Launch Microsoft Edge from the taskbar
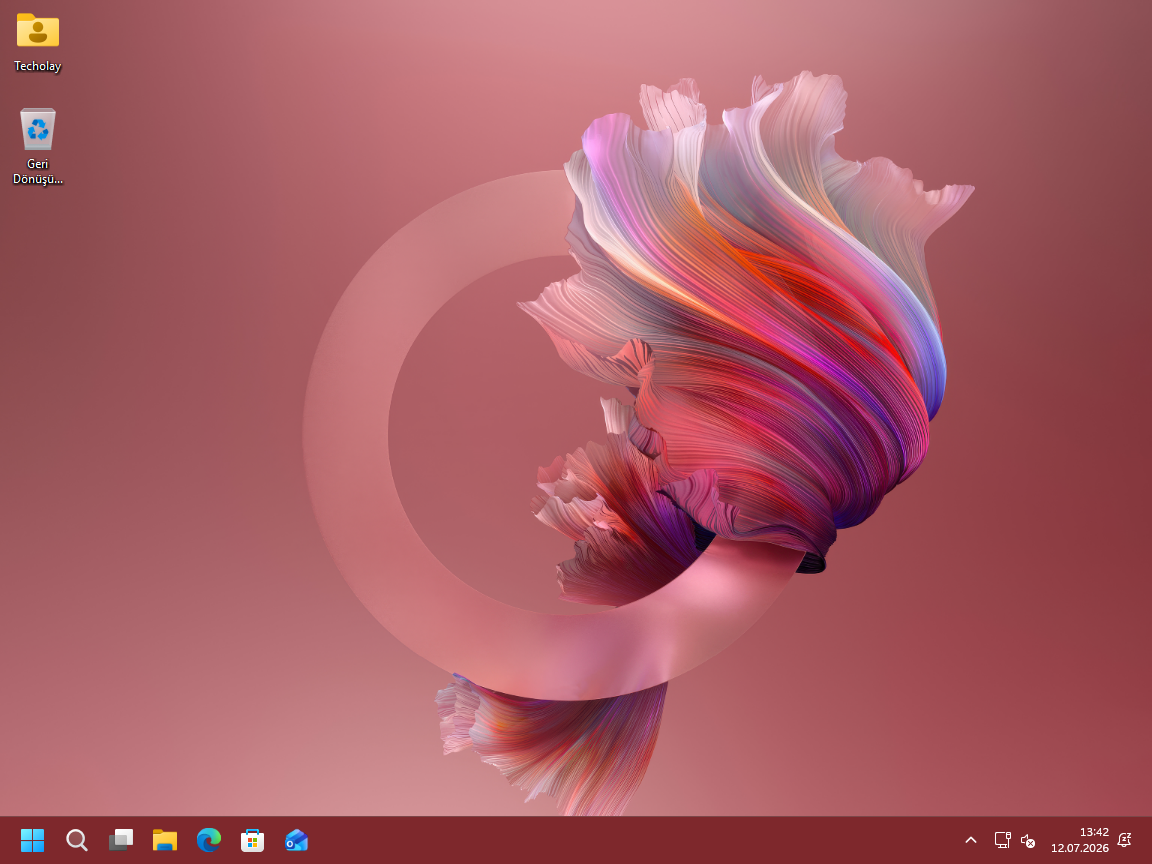This screenshot has width=1152, height=864. point(209,840)
